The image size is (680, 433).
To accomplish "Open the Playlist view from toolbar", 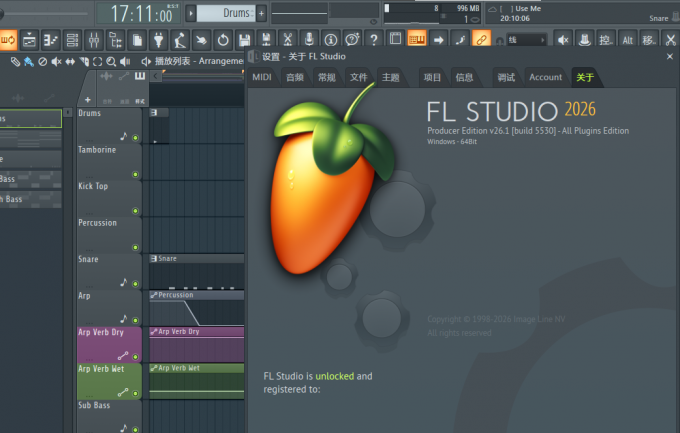I will point(29,40).
